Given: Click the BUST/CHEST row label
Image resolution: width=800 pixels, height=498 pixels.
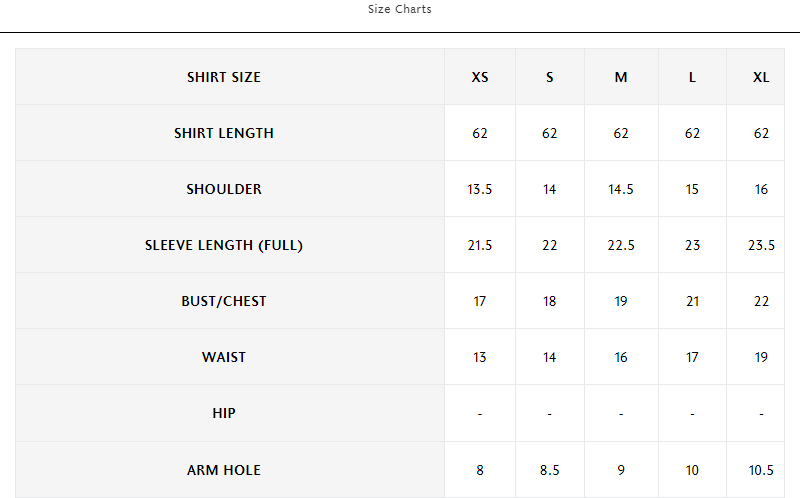Looking at the screenshot, I should pos(224,301).
